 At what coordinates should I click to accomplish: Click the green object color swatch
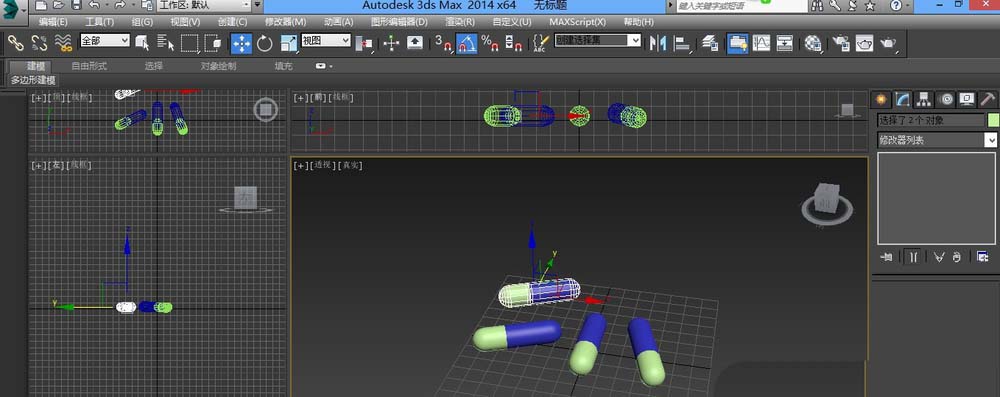click(x=993, y=120)
